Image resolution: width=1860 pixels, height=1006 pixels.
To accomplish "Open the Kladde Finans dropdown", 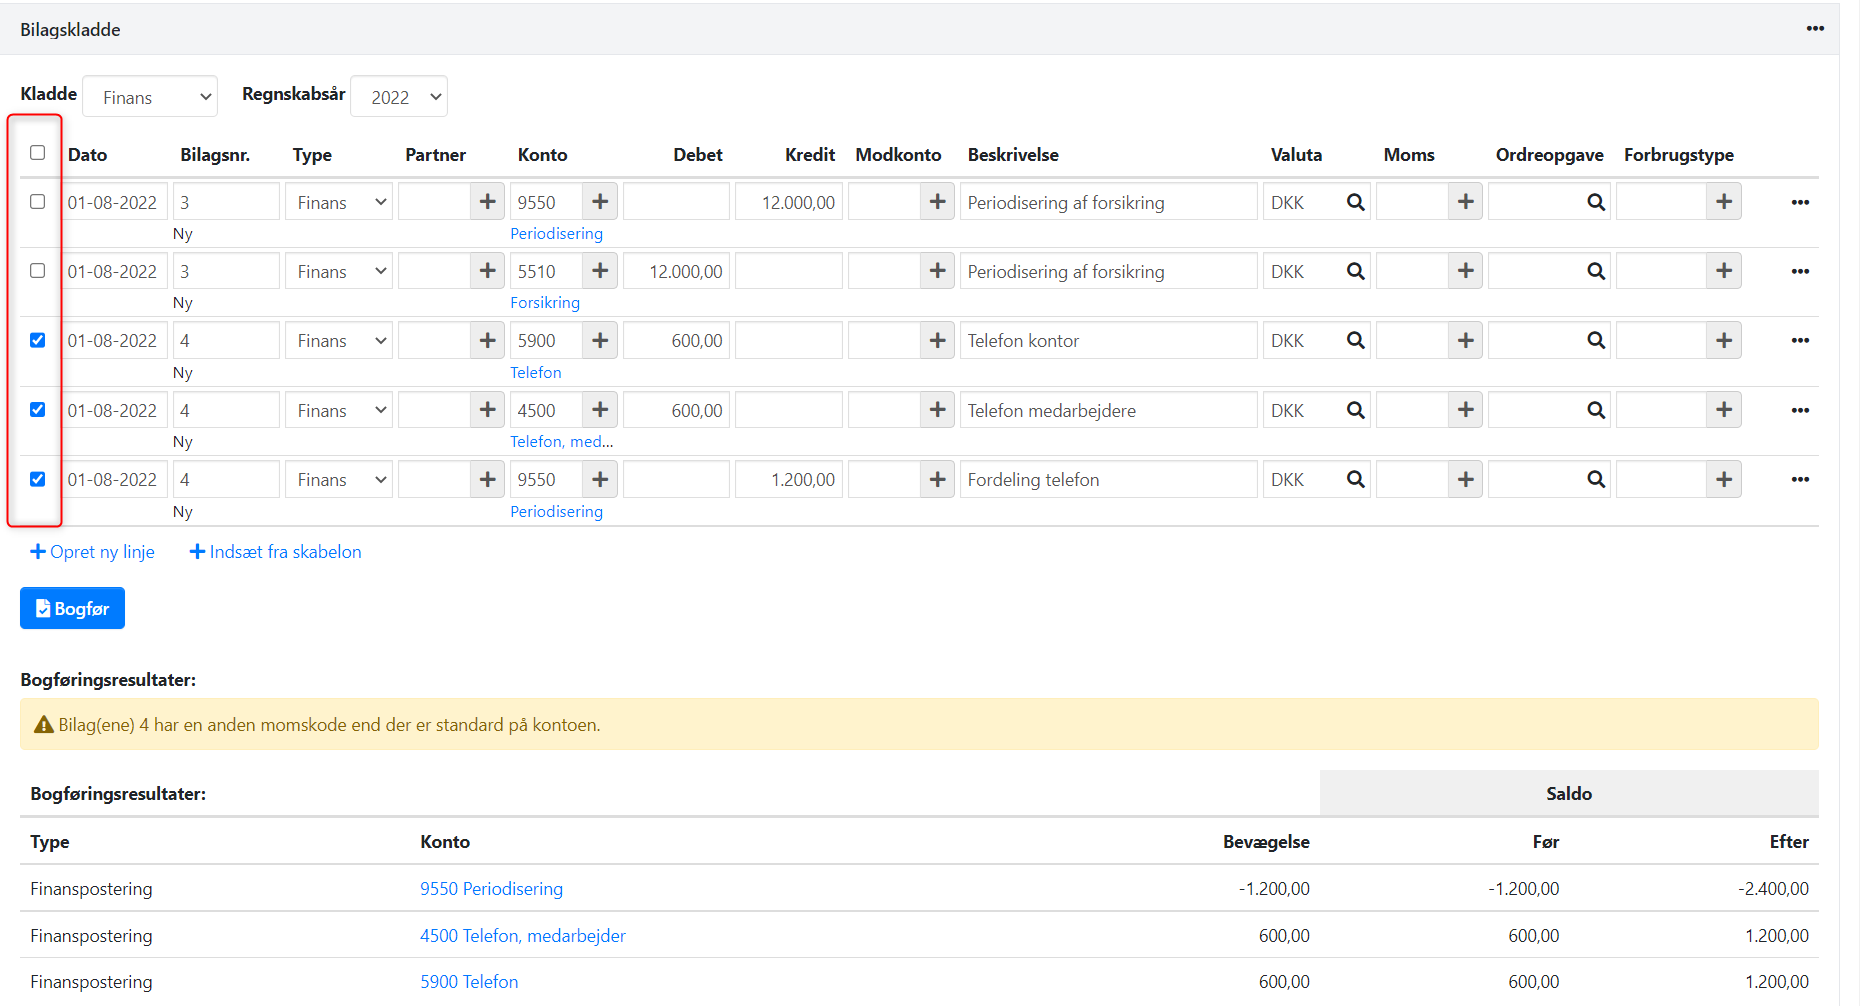I will point(150,97).
